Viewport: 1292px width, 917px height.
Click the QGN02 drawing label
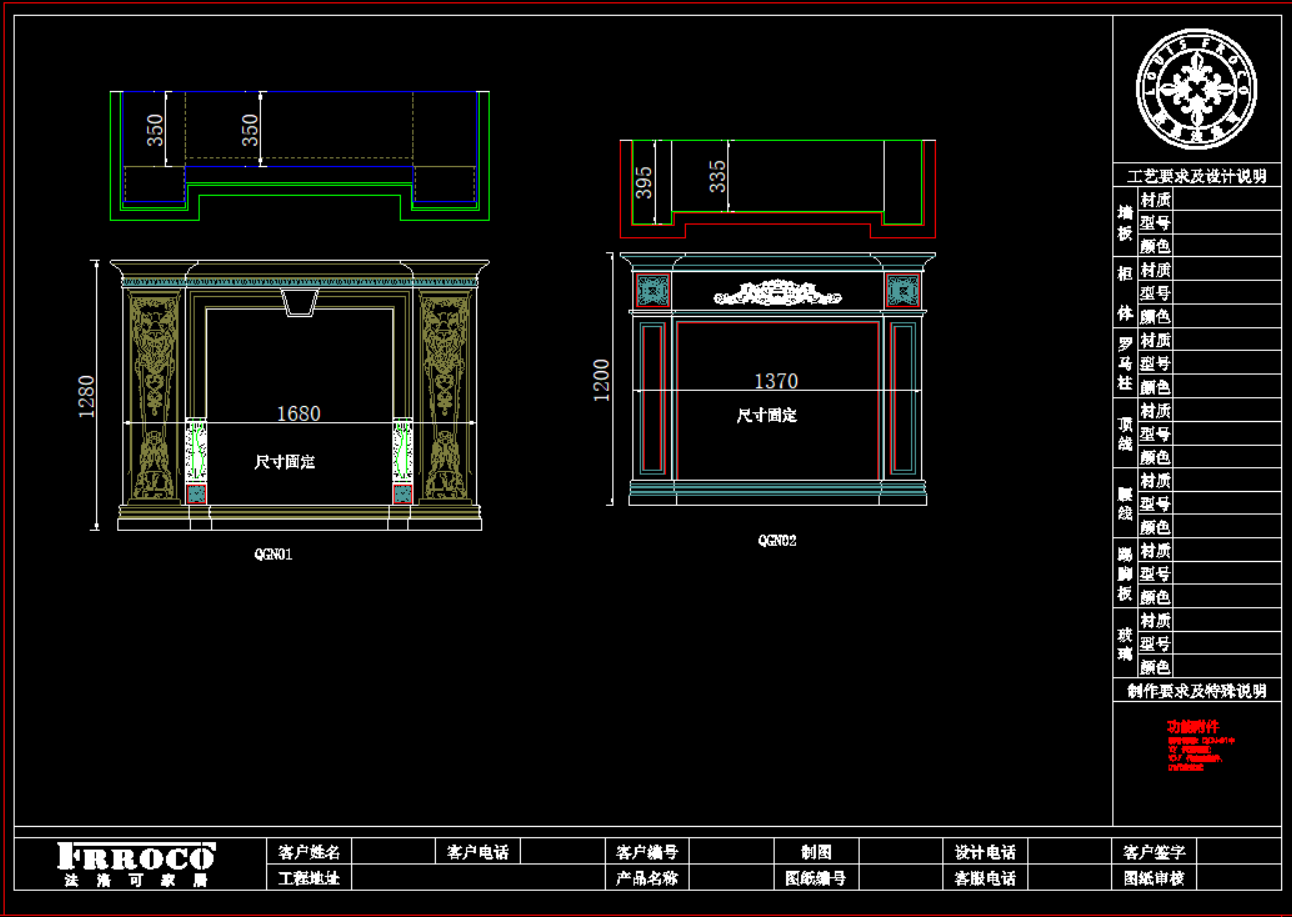coord(777,541)
